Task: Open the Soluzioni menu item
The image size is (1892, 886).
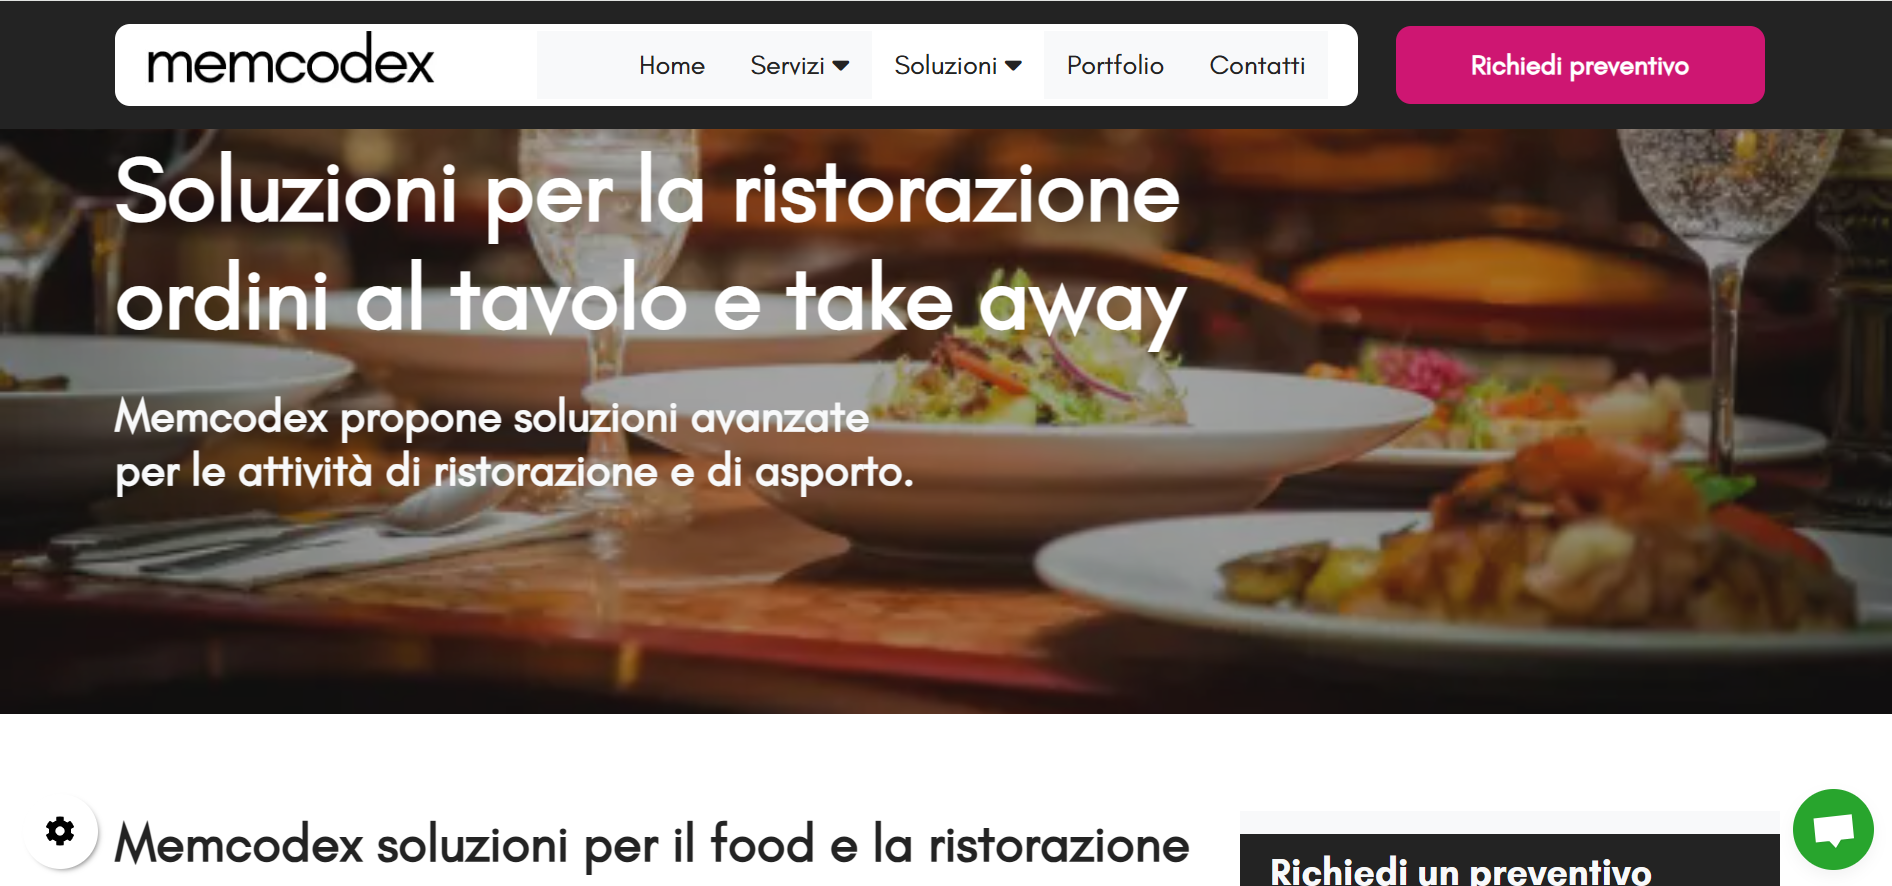Action: click(x=945, y=66)
